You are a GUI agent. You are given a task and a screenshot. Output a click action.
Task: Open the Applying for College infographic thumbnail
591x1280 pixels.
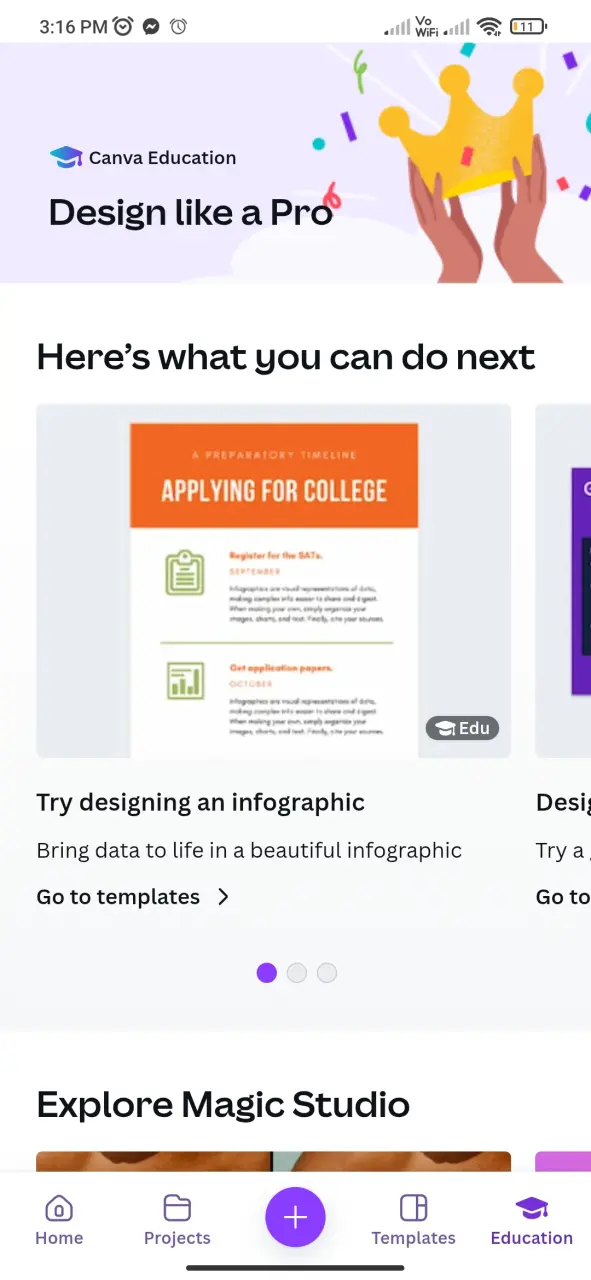pos(274,581)
